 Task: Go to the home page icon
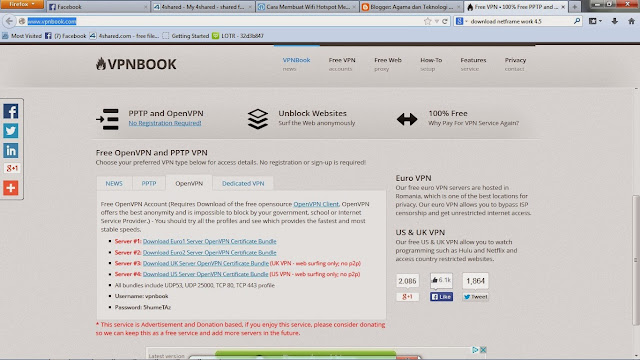[x=631, y=21]
